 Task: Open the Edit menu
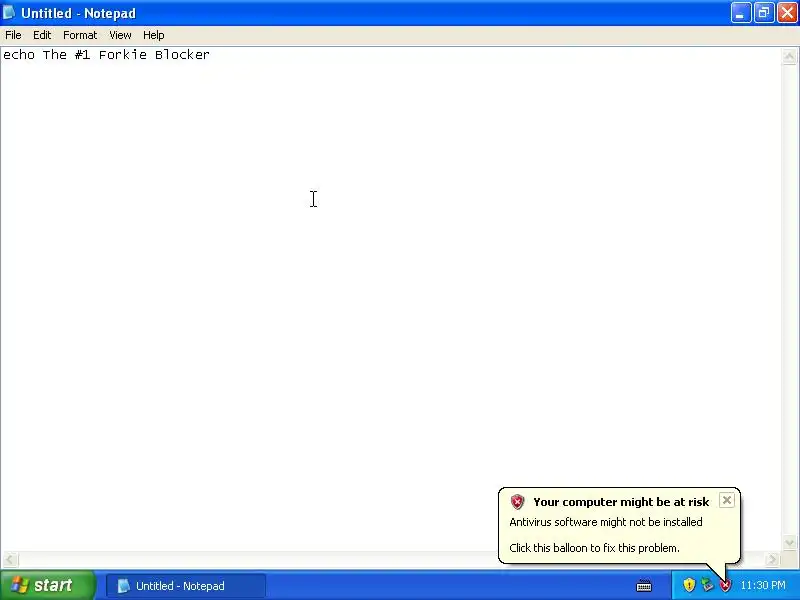point(42,35)
